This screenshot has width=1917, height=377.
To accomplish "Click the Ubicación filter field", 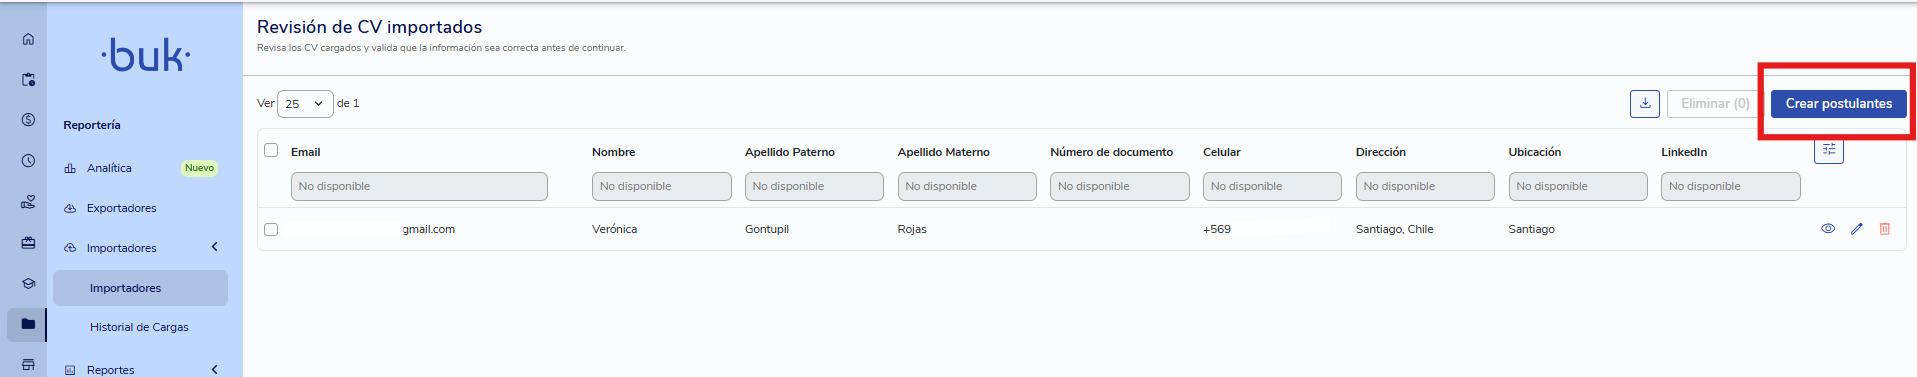I will pyautogui.click(x=1578, y=186).
